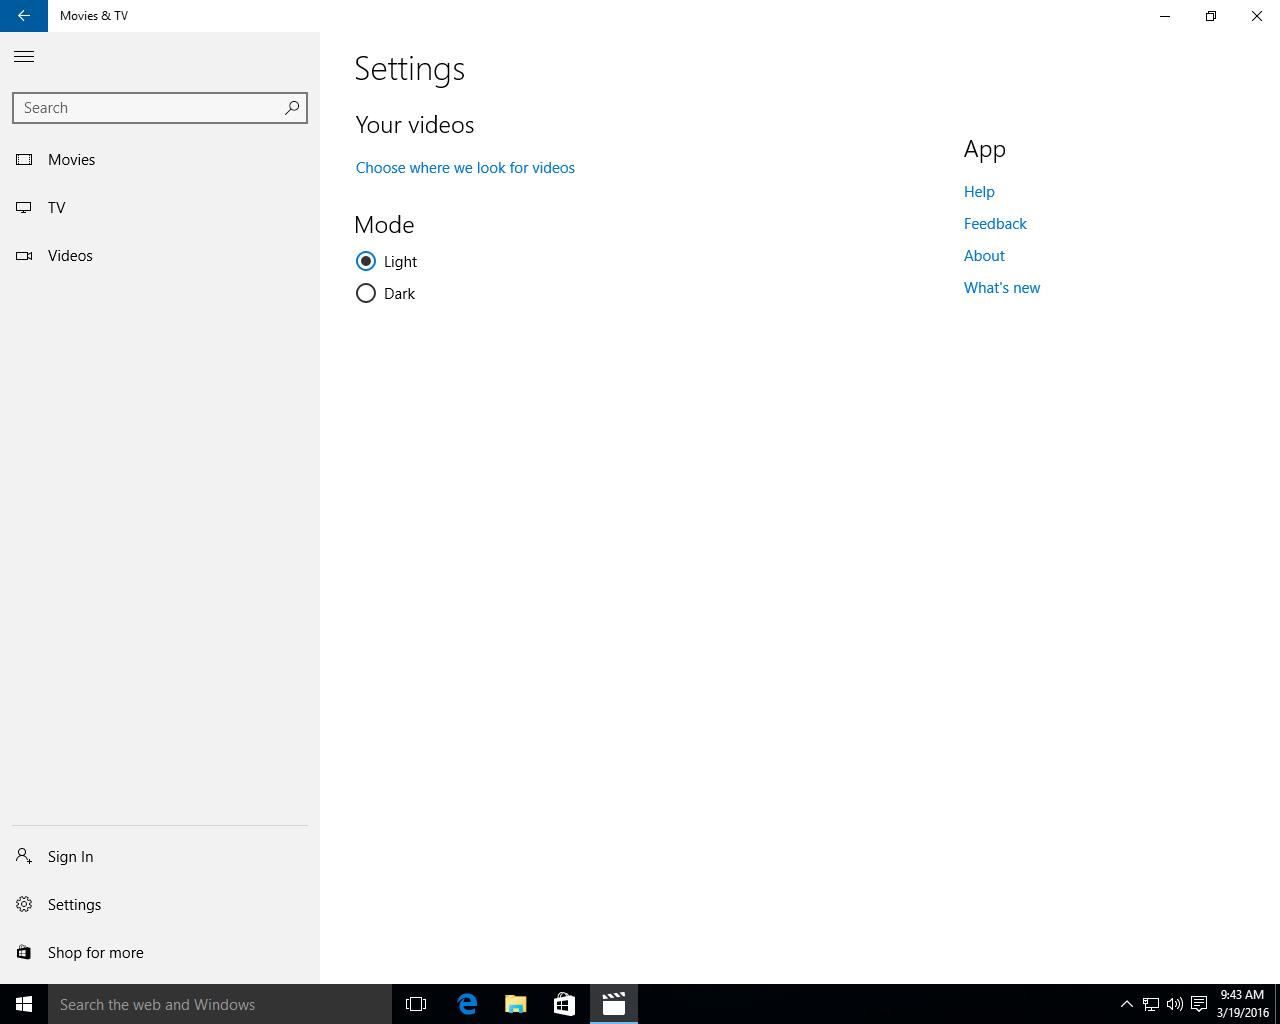Screen dimensions: 1280x1024
Task: Close the Movies & TV window
Action: pyautogui.click(x=1257, y=16)
